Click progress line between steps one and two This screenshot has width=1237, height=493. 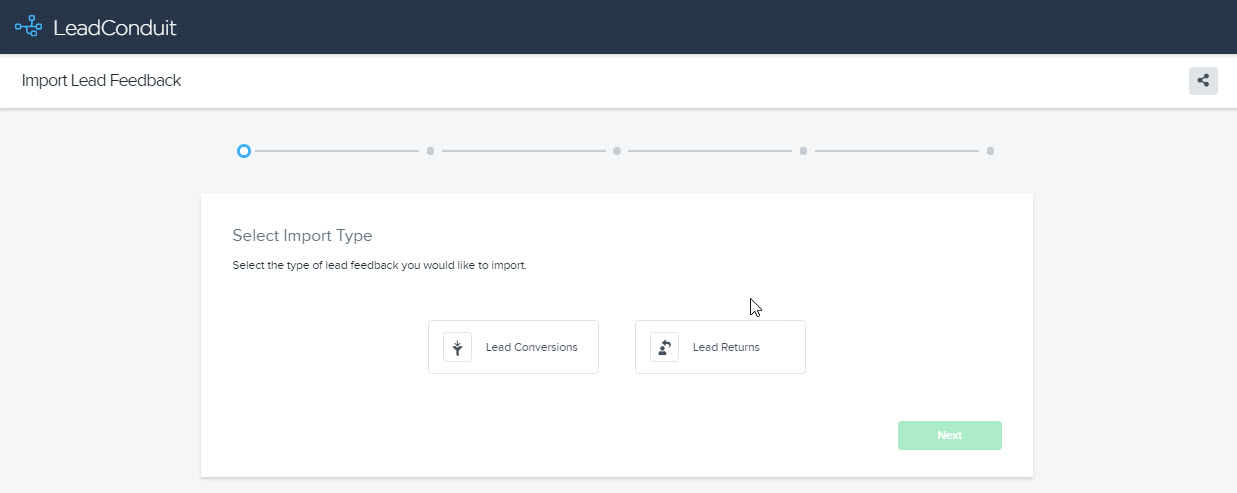coord(336,151)
